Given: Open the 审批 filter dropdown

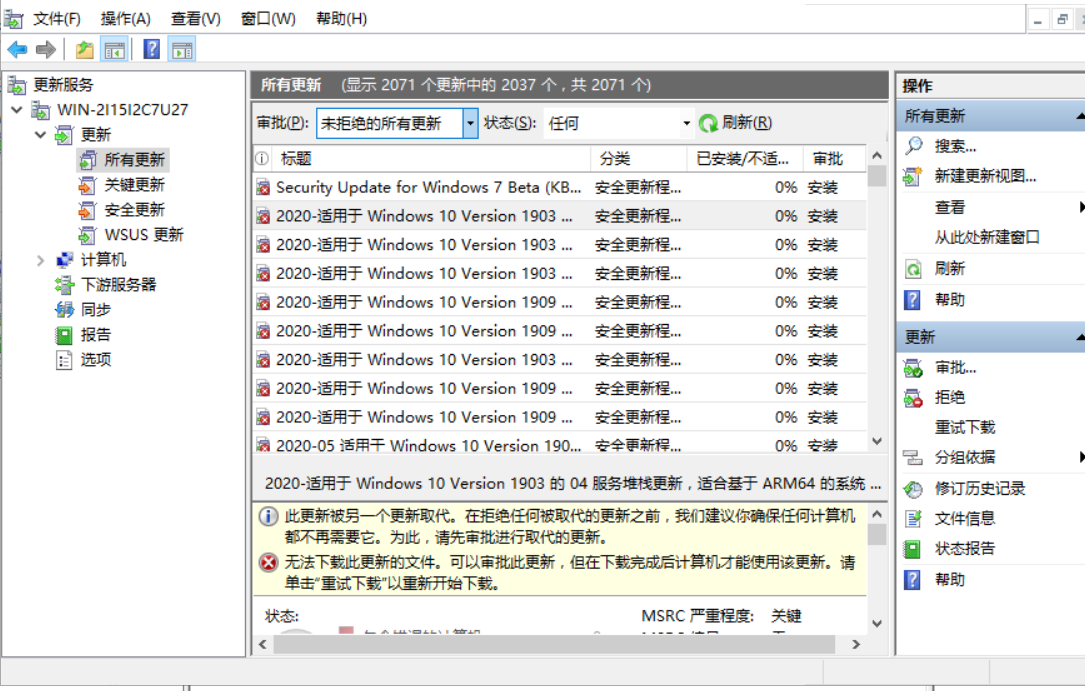Looking at the screenshot, I should coord(470,124).
